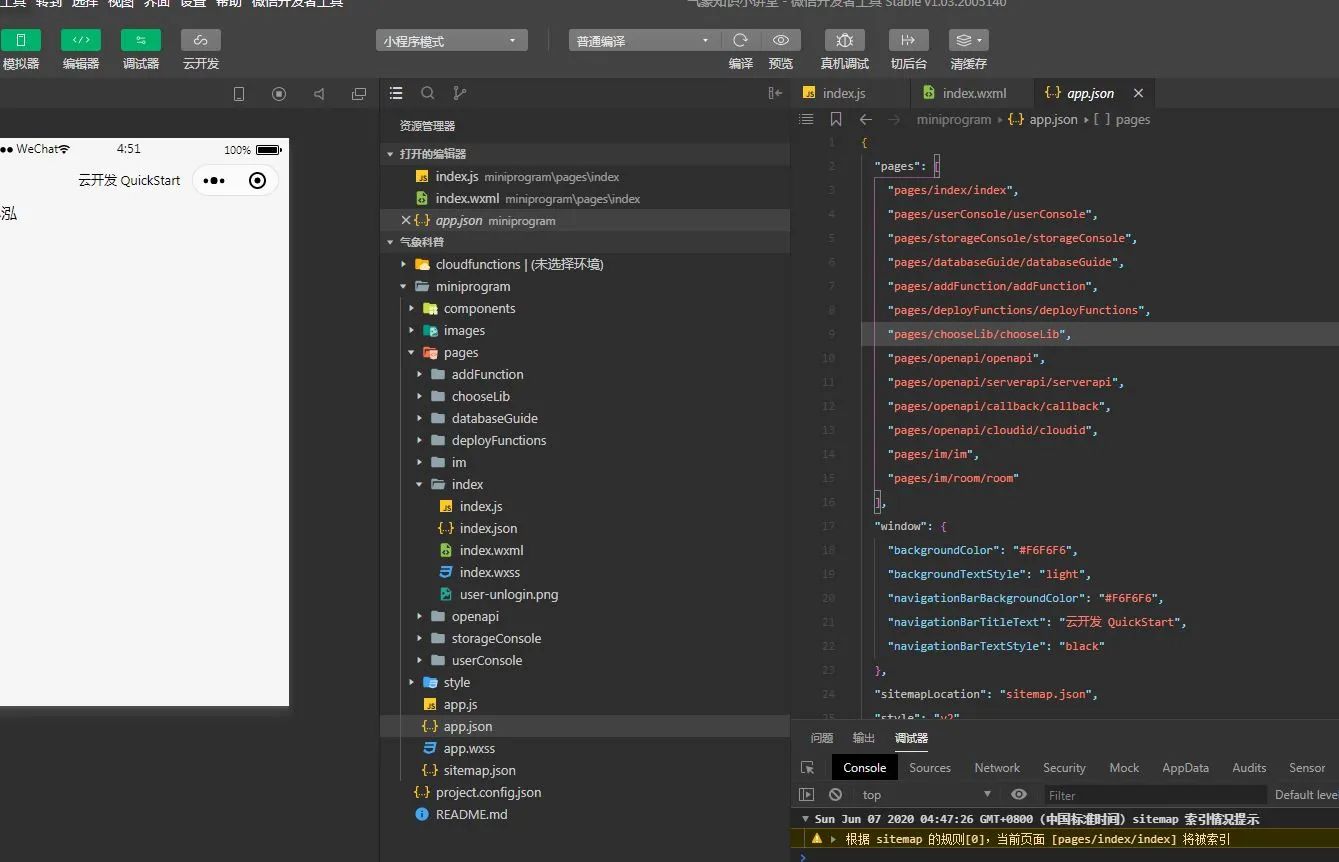
Task: Select the Sources devtools tab
Action: tap(930, 768)
